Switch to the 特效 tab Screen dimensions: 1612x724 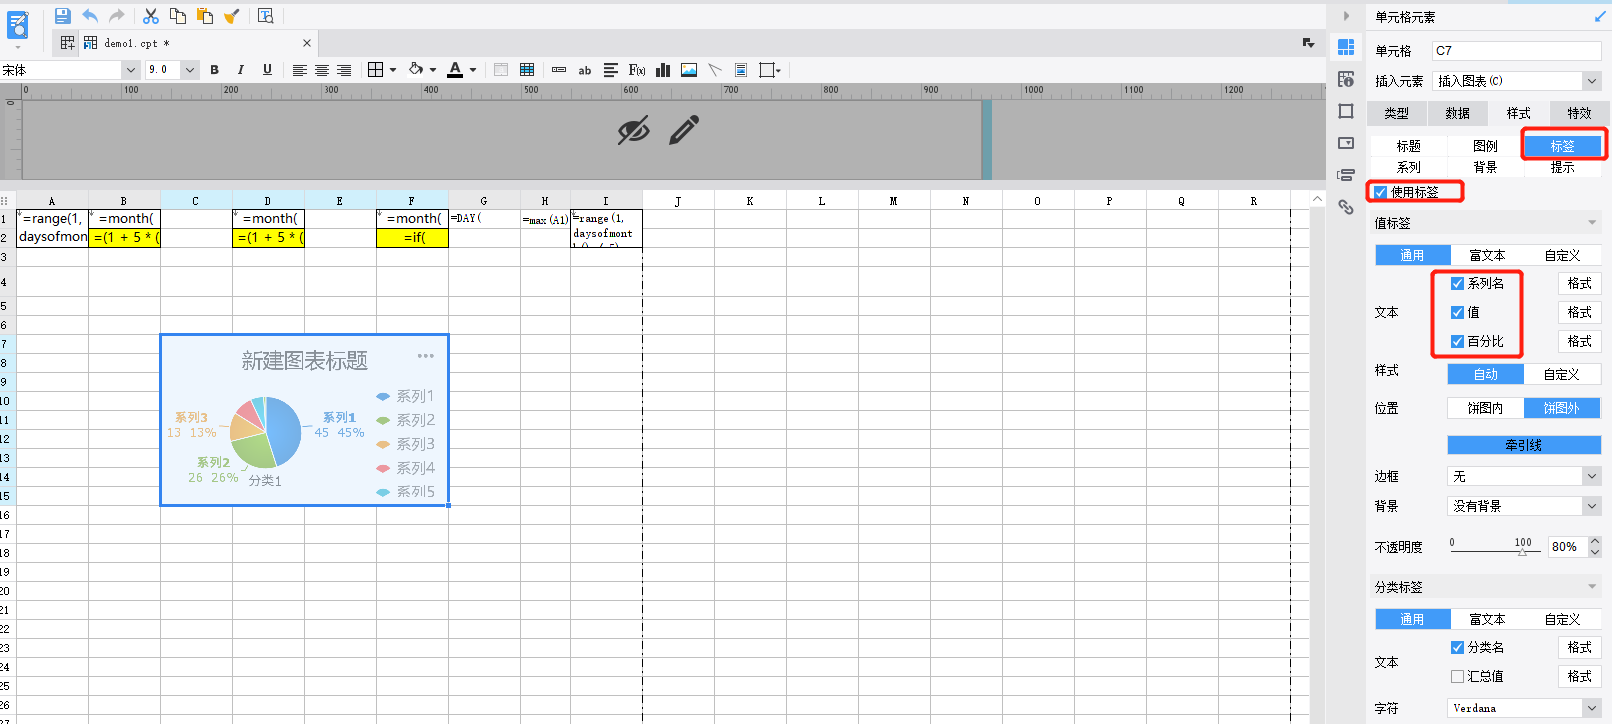click(1579, 113)
